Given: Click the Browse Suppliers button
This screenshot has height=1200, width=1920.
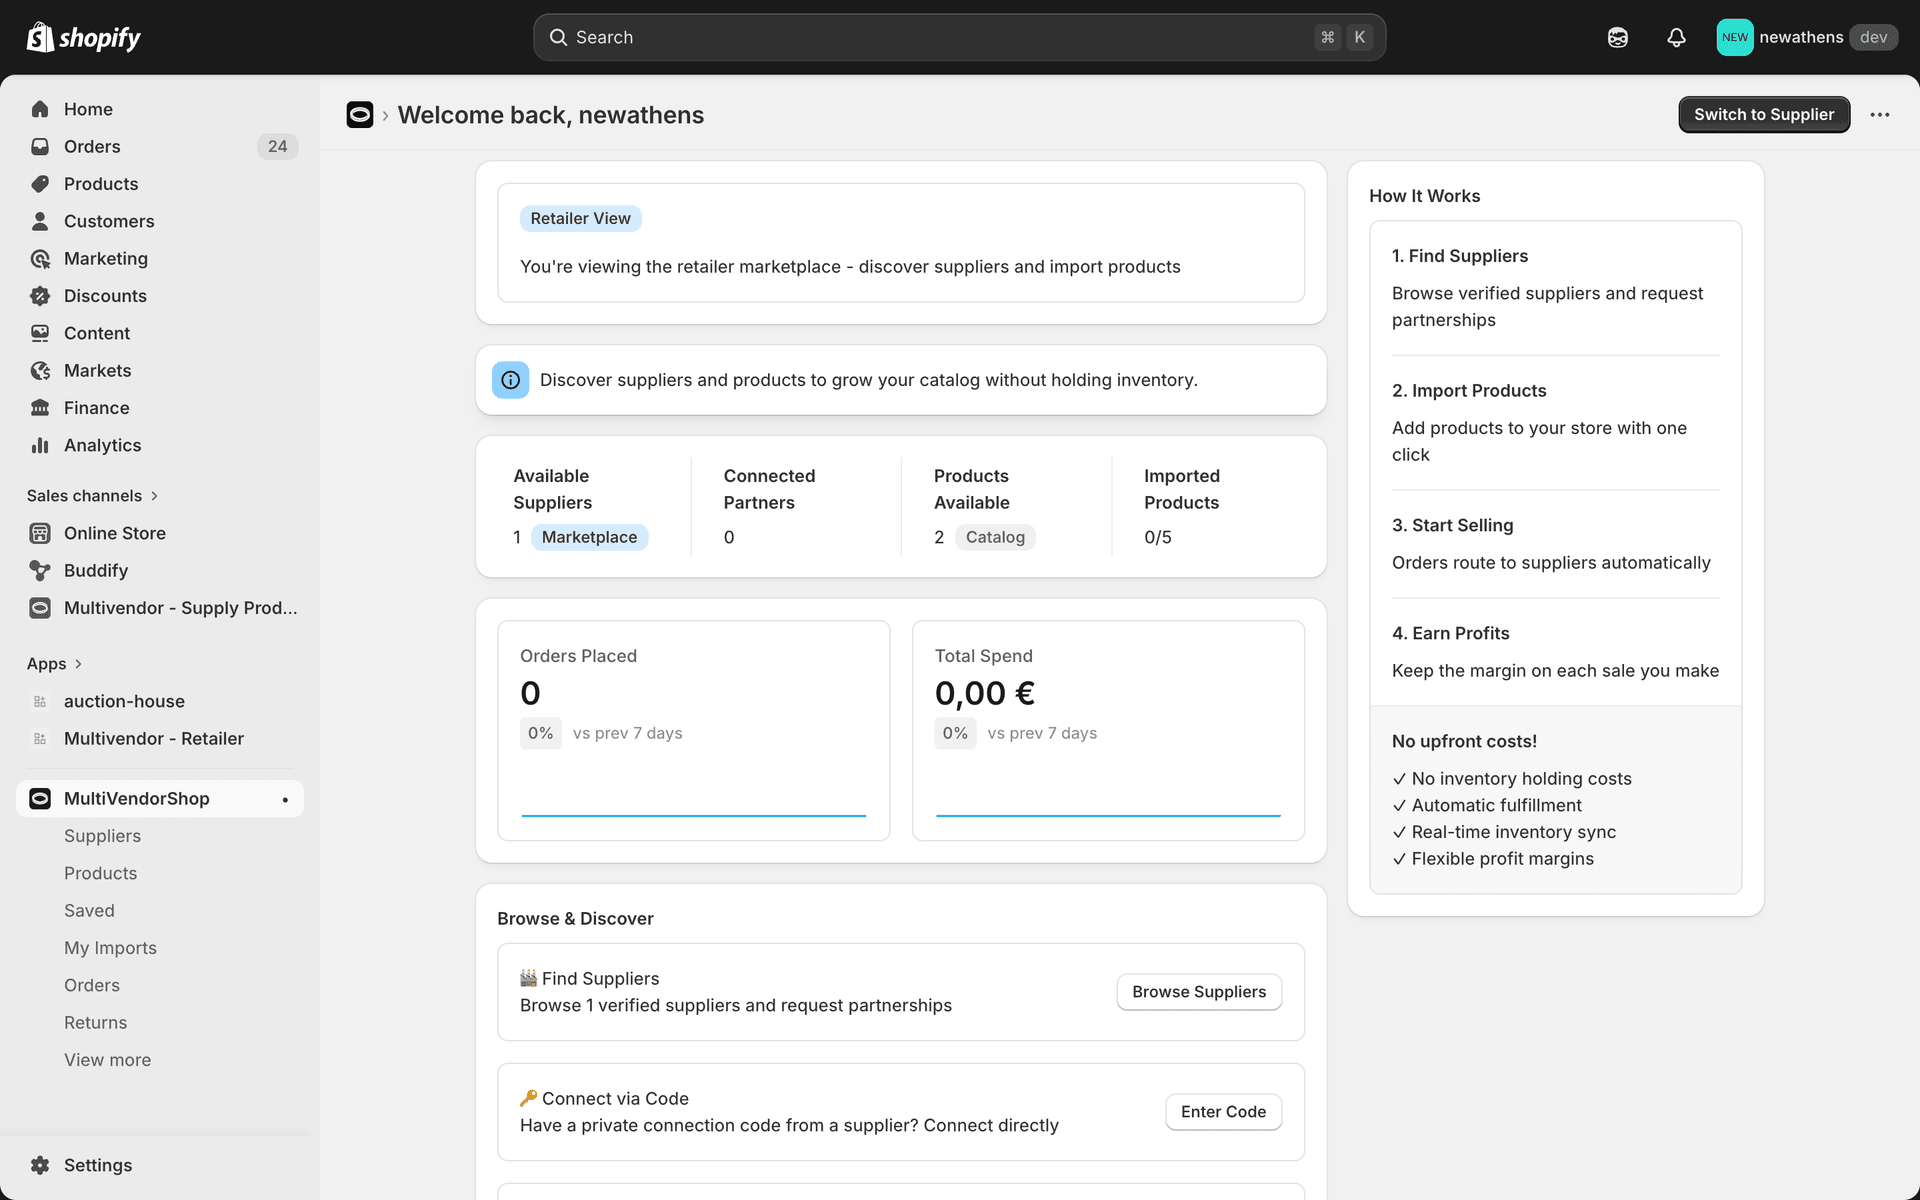Looking at the screenshot, I should (x=1198, y=992).
